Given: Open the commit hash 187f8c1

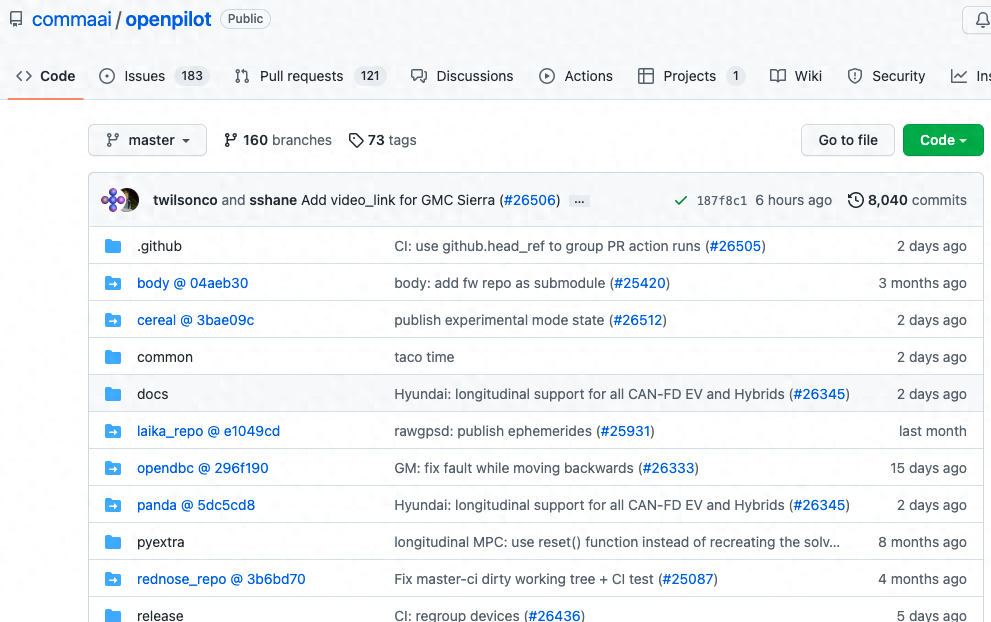Looking at the screenshot, I should 721,200.
